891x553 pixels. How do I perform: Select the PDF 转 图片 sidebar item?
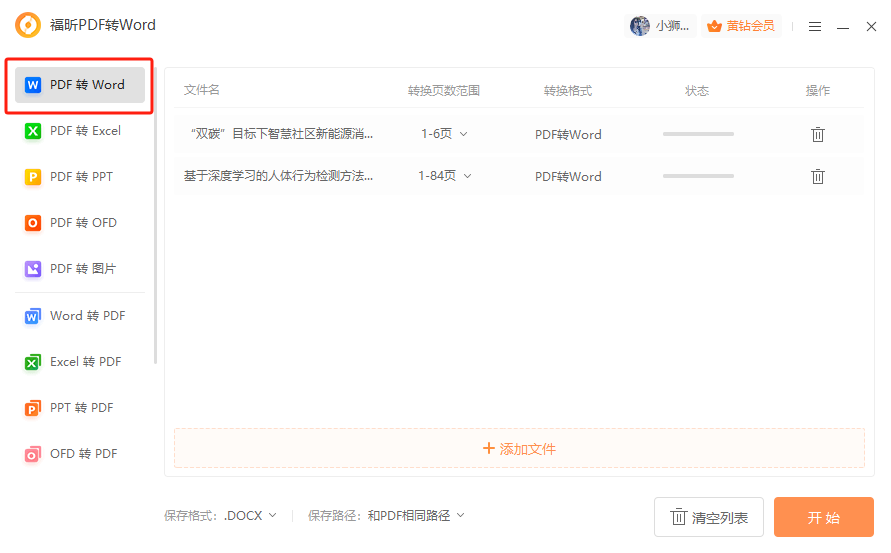pyautogui.click(x=80, y=269)
